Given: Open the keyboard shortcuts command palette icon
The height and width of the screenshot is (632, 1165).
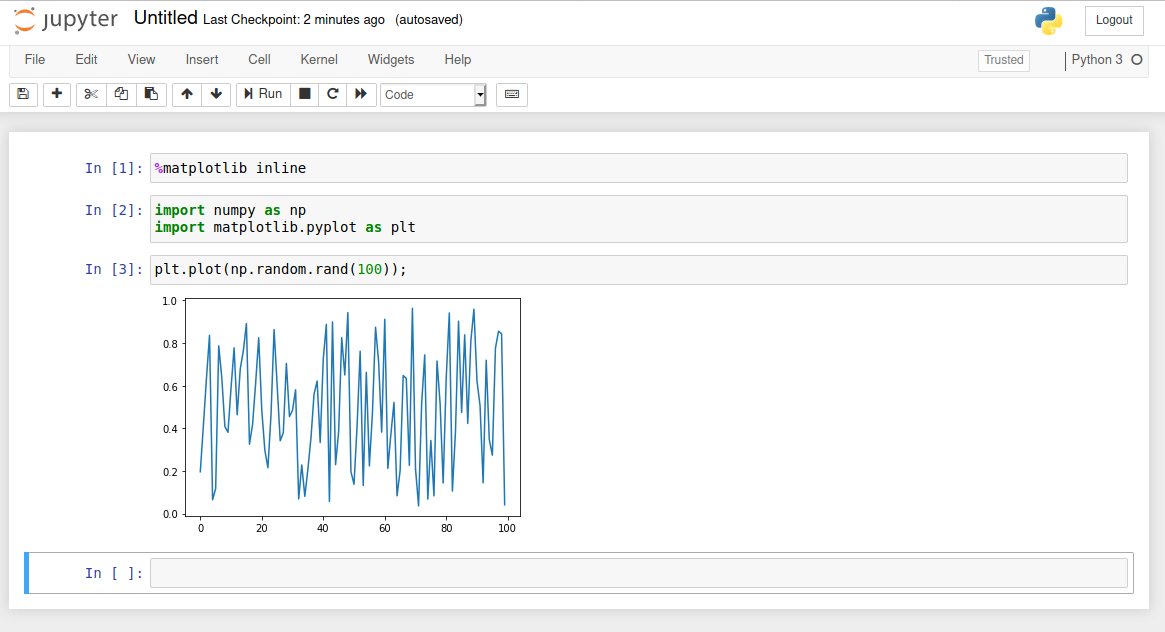Looking at the screenshot, I should coord(511,93).
